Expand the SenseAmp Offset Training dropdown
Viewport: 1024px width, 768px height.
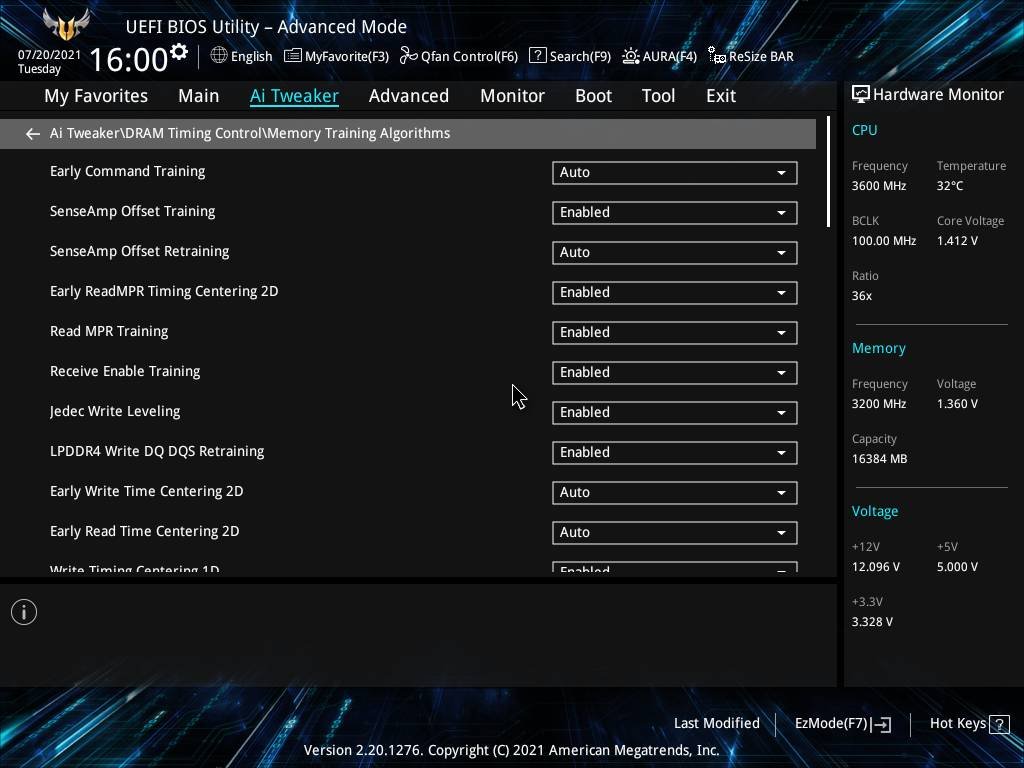tap(674, 212)
